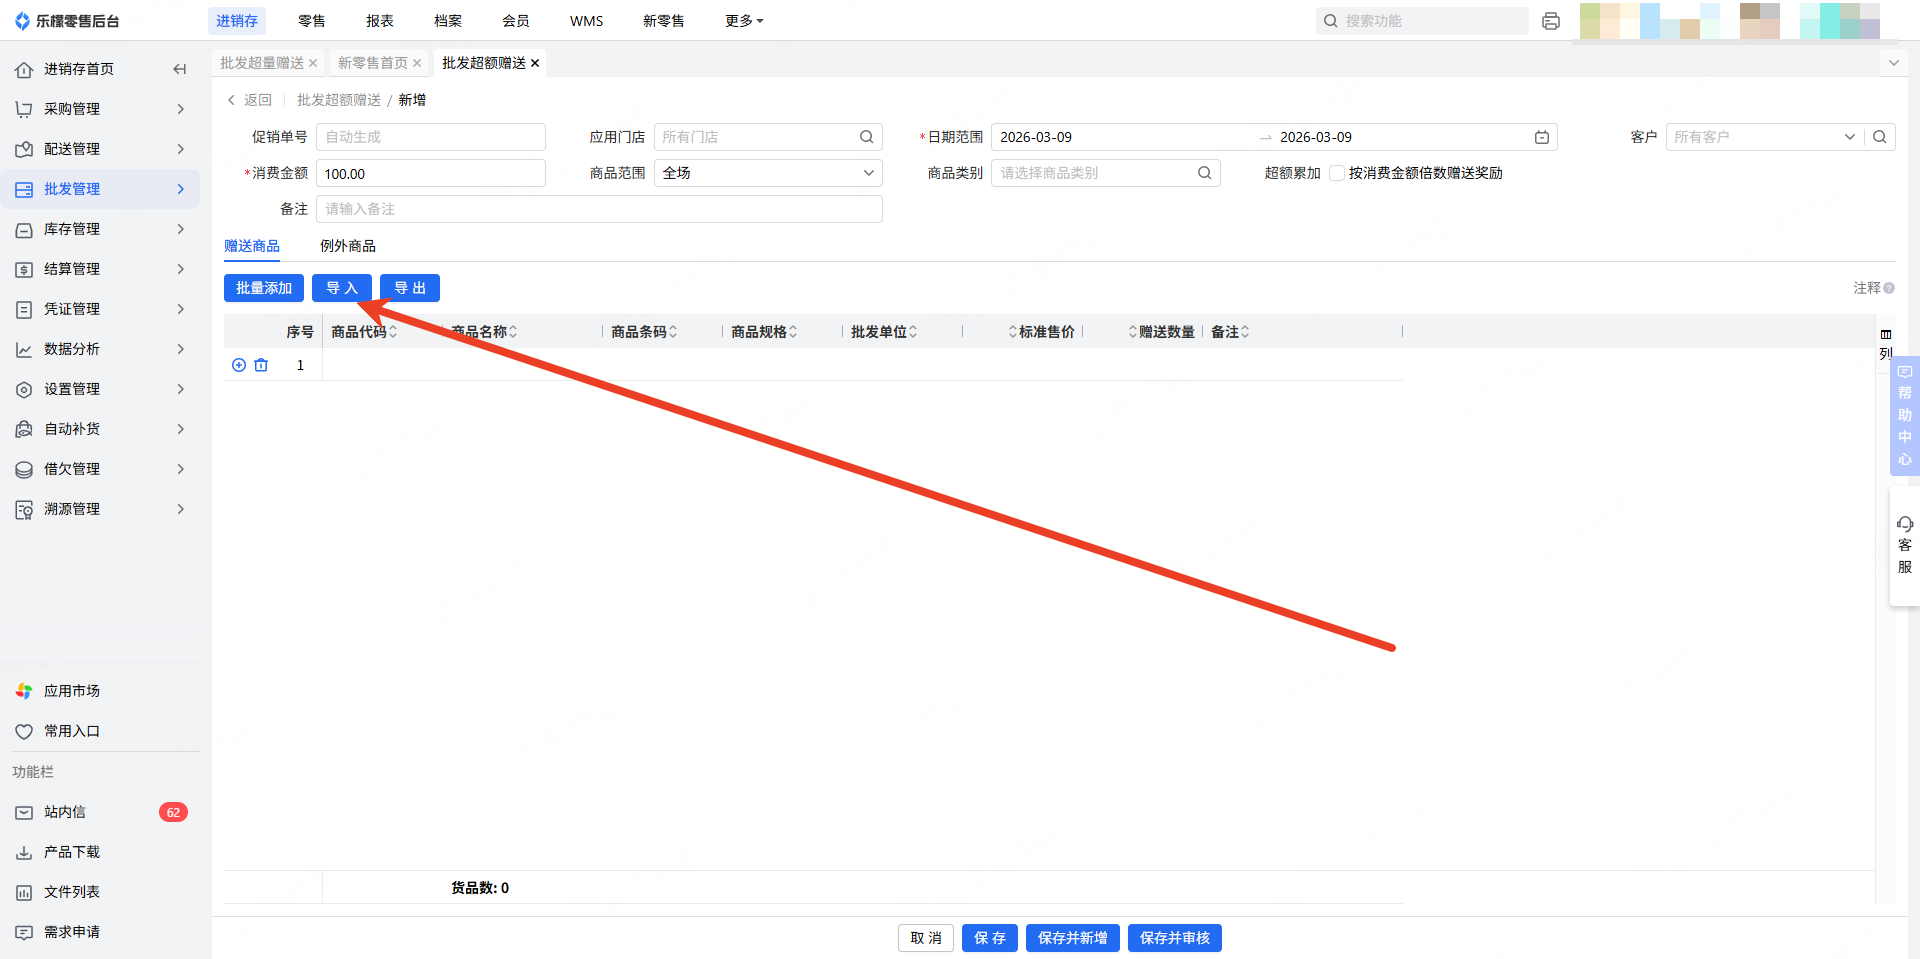Click the search button beside 客户 field
1920x959 pixels.
[x=1880, y=137]
